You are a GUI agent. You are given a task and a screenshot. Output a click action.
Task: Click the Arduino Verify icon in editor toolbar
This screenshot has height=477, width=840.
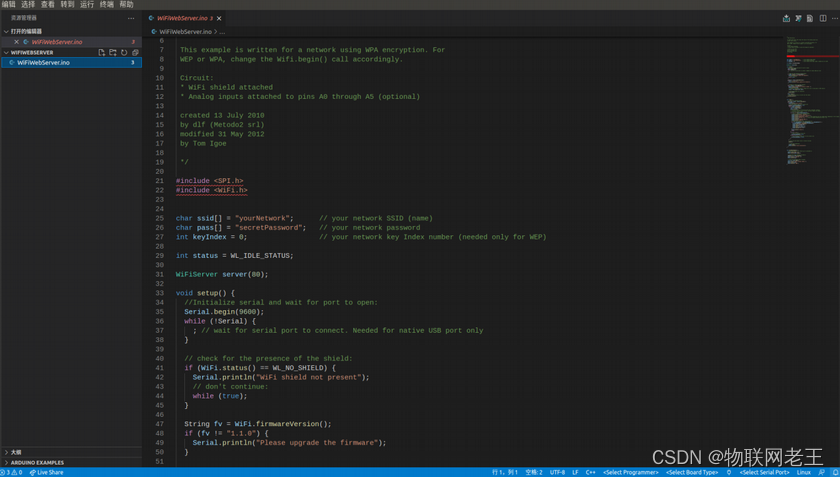tap(798, 18)
